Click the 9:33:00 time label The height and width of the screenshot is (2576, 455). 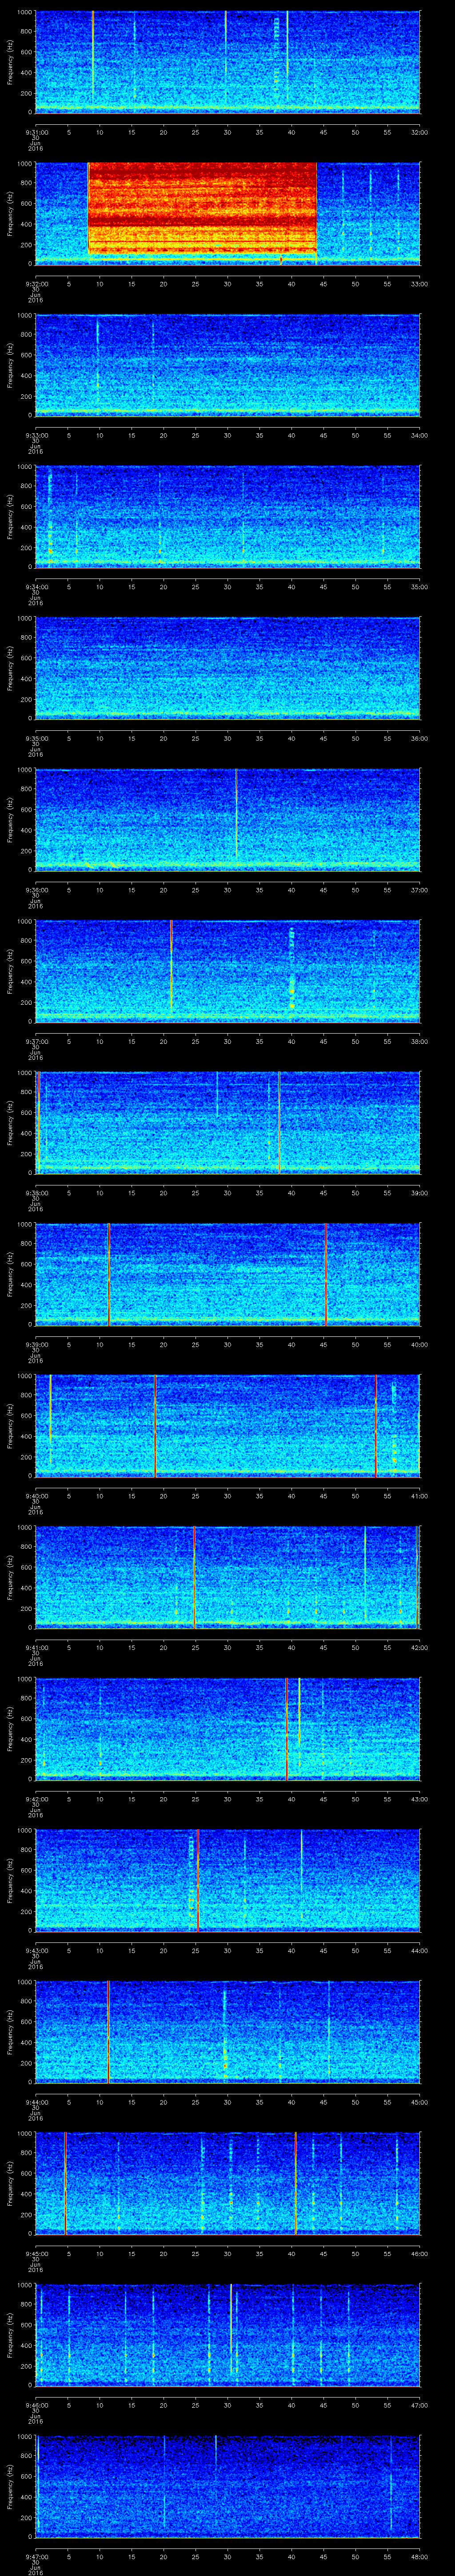[x=36, y=435]
